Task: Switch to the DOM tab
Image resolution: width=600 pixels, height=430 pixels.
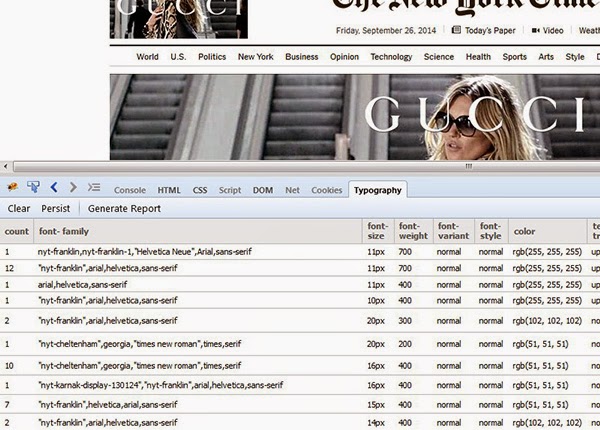Action: (x=263, y=190)
